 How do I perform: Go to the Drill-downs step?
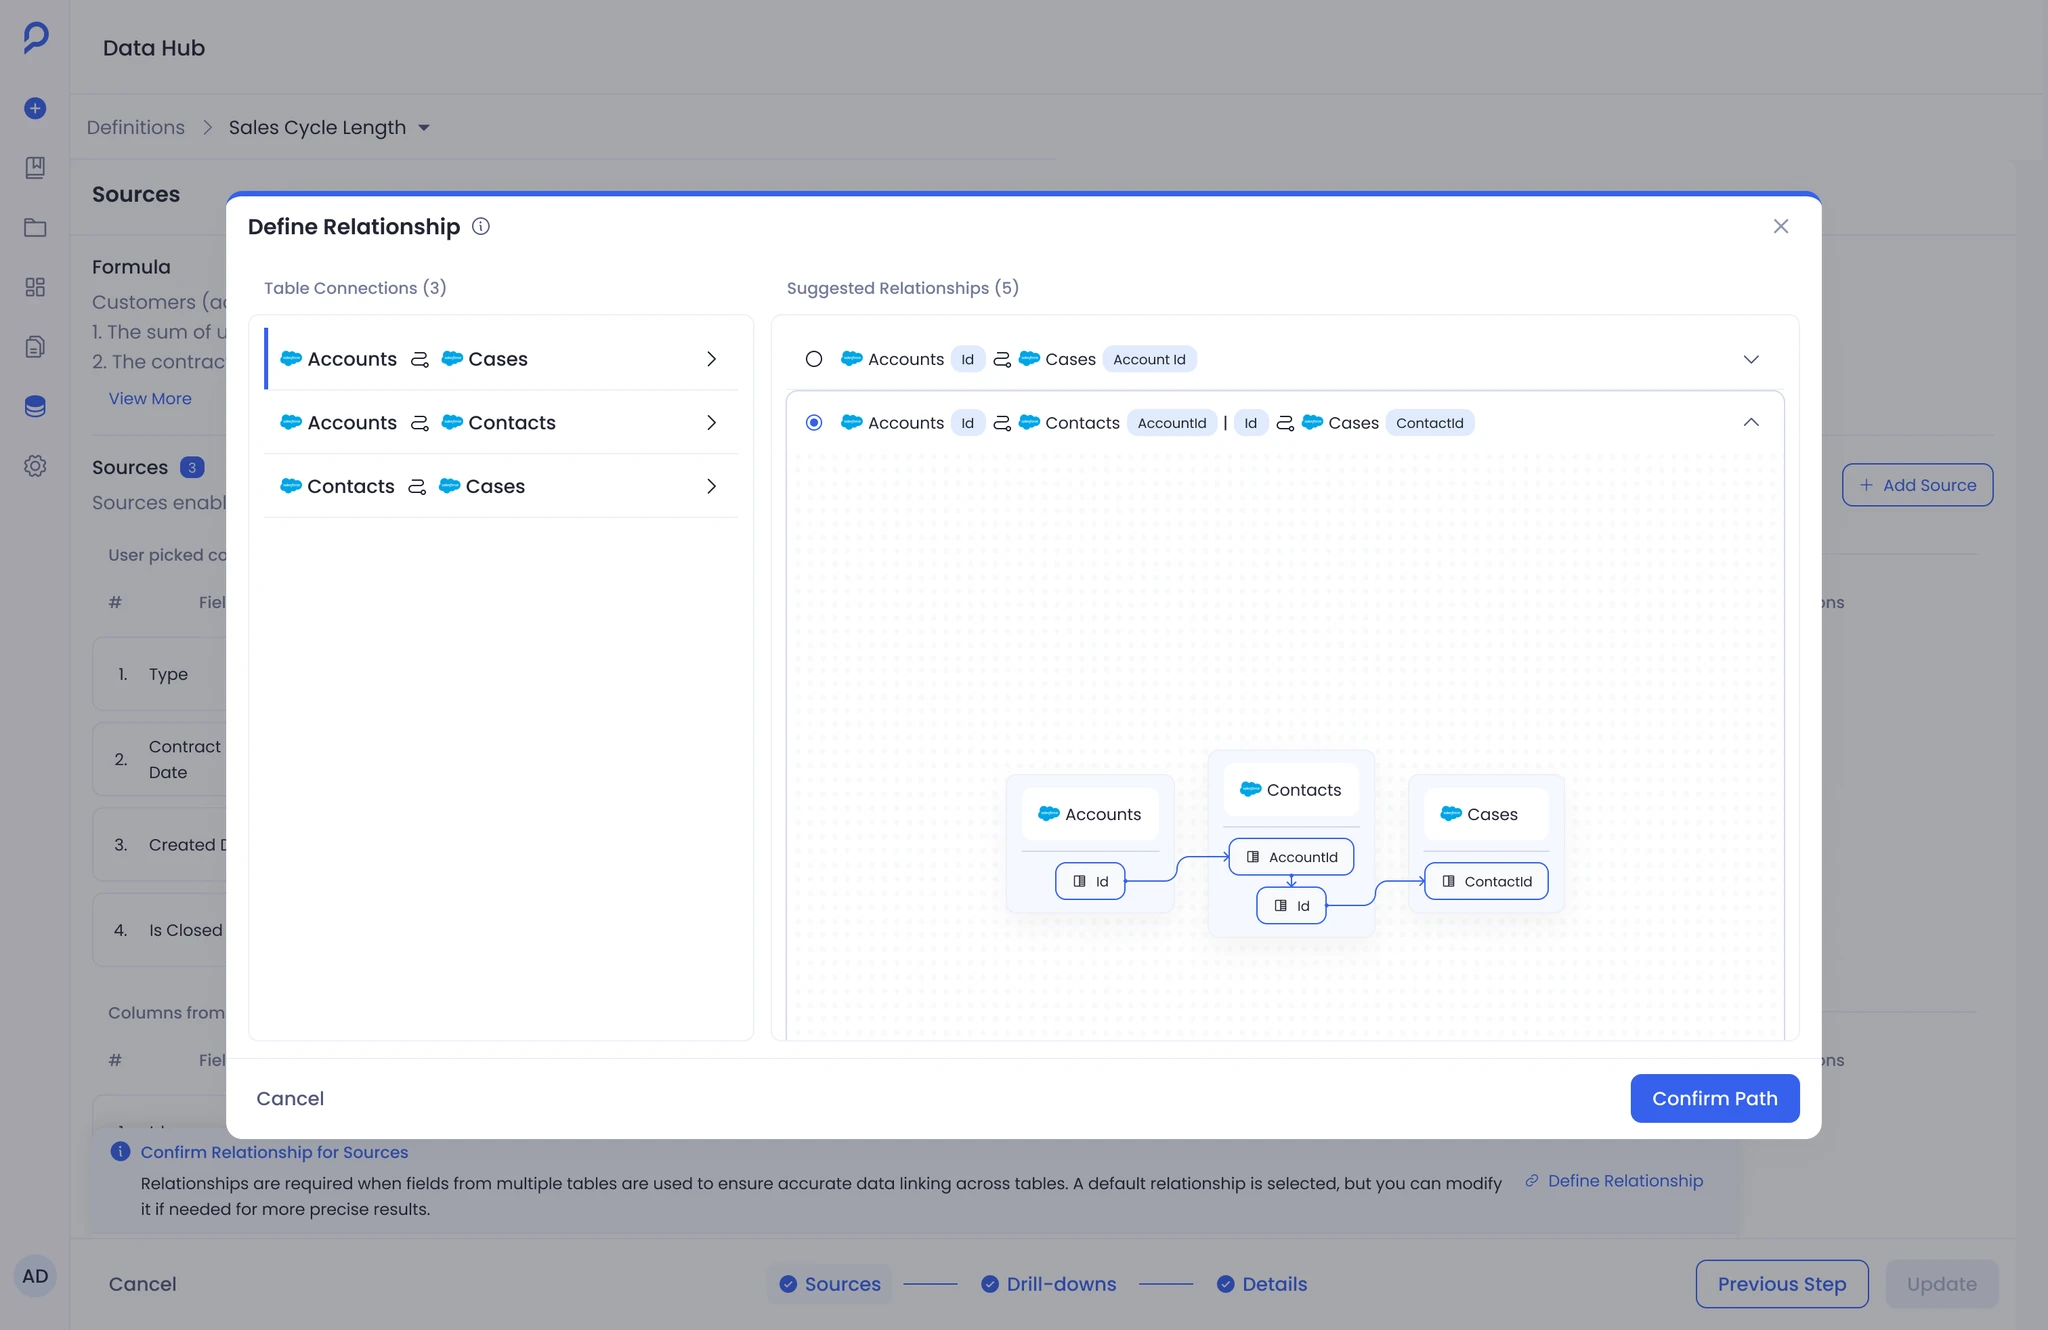click(x=1049, y=1284)
